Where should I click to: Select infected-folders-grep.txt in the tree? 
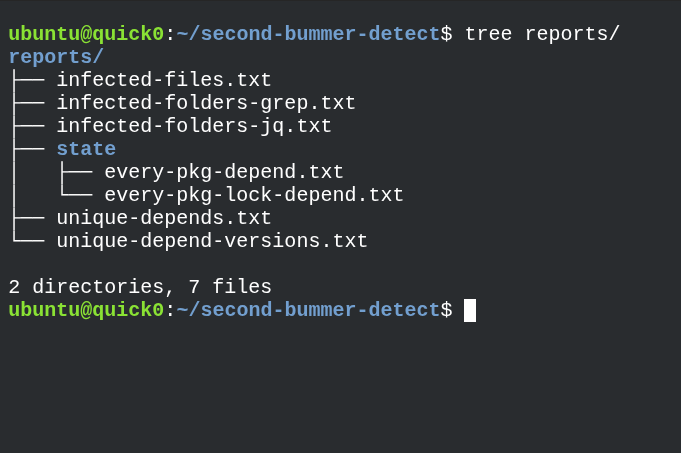206,103
